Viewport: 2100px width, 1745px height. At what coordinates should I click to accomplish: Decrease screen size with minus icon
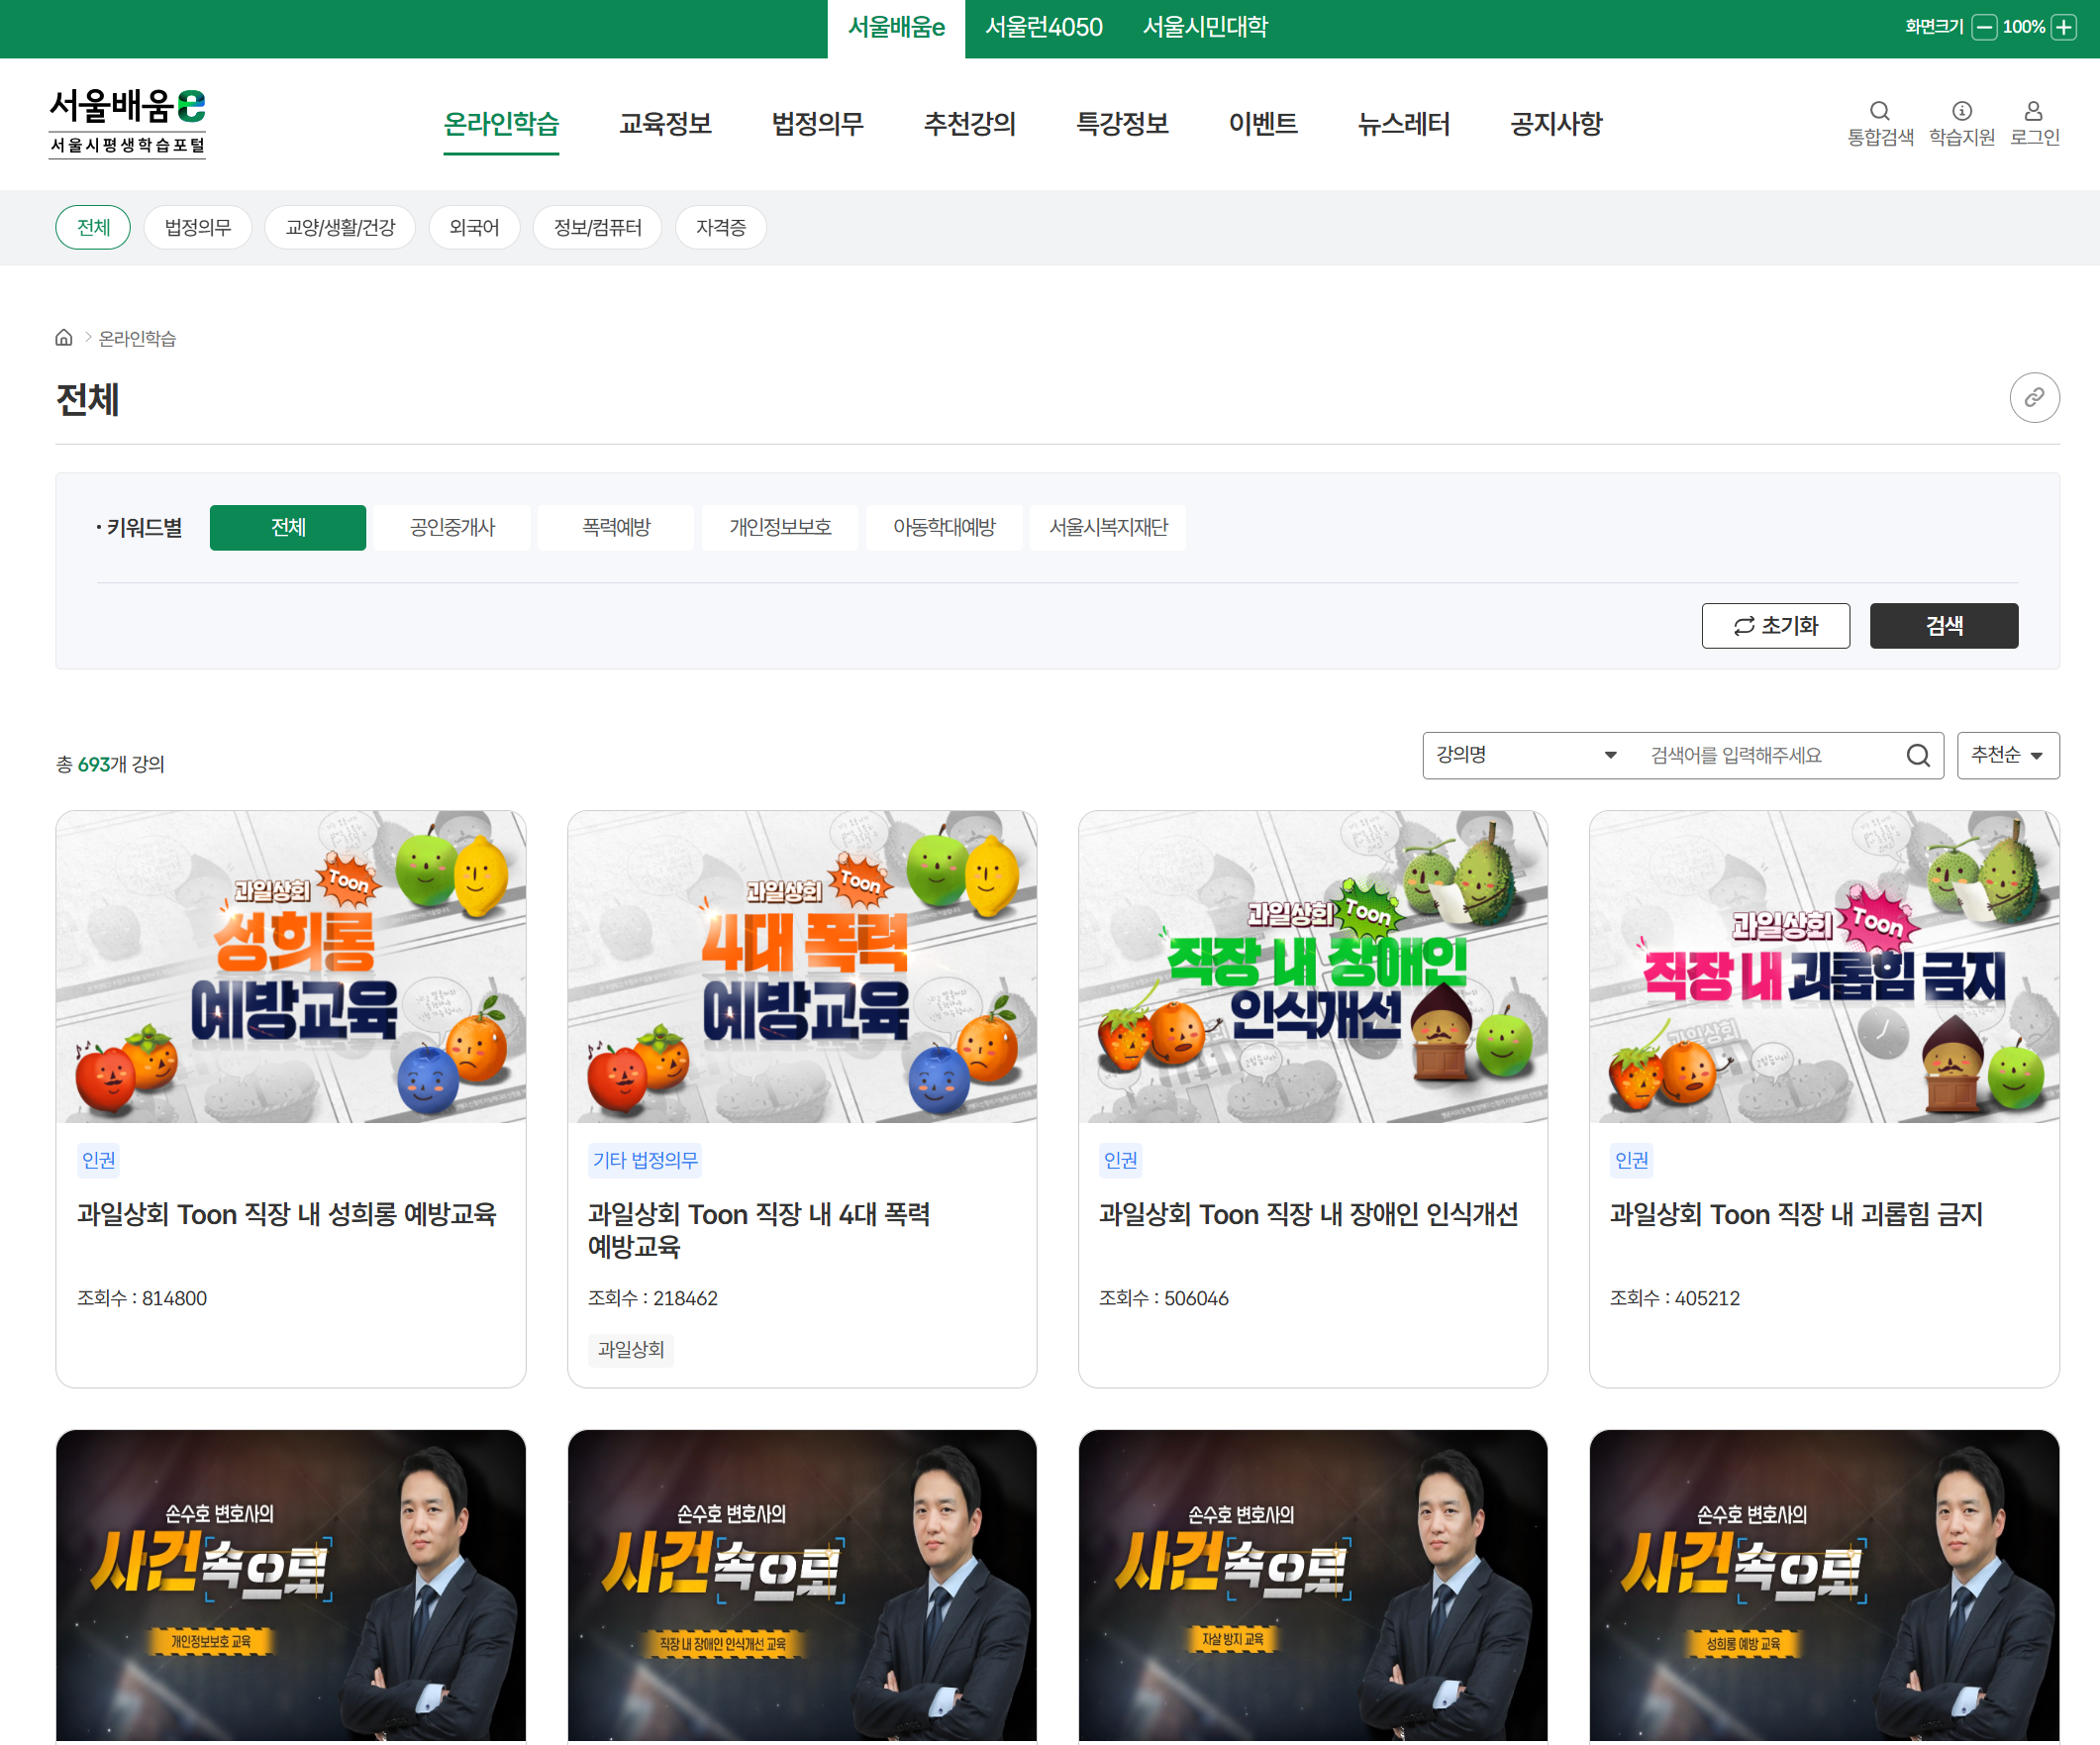click(1984, 27)
